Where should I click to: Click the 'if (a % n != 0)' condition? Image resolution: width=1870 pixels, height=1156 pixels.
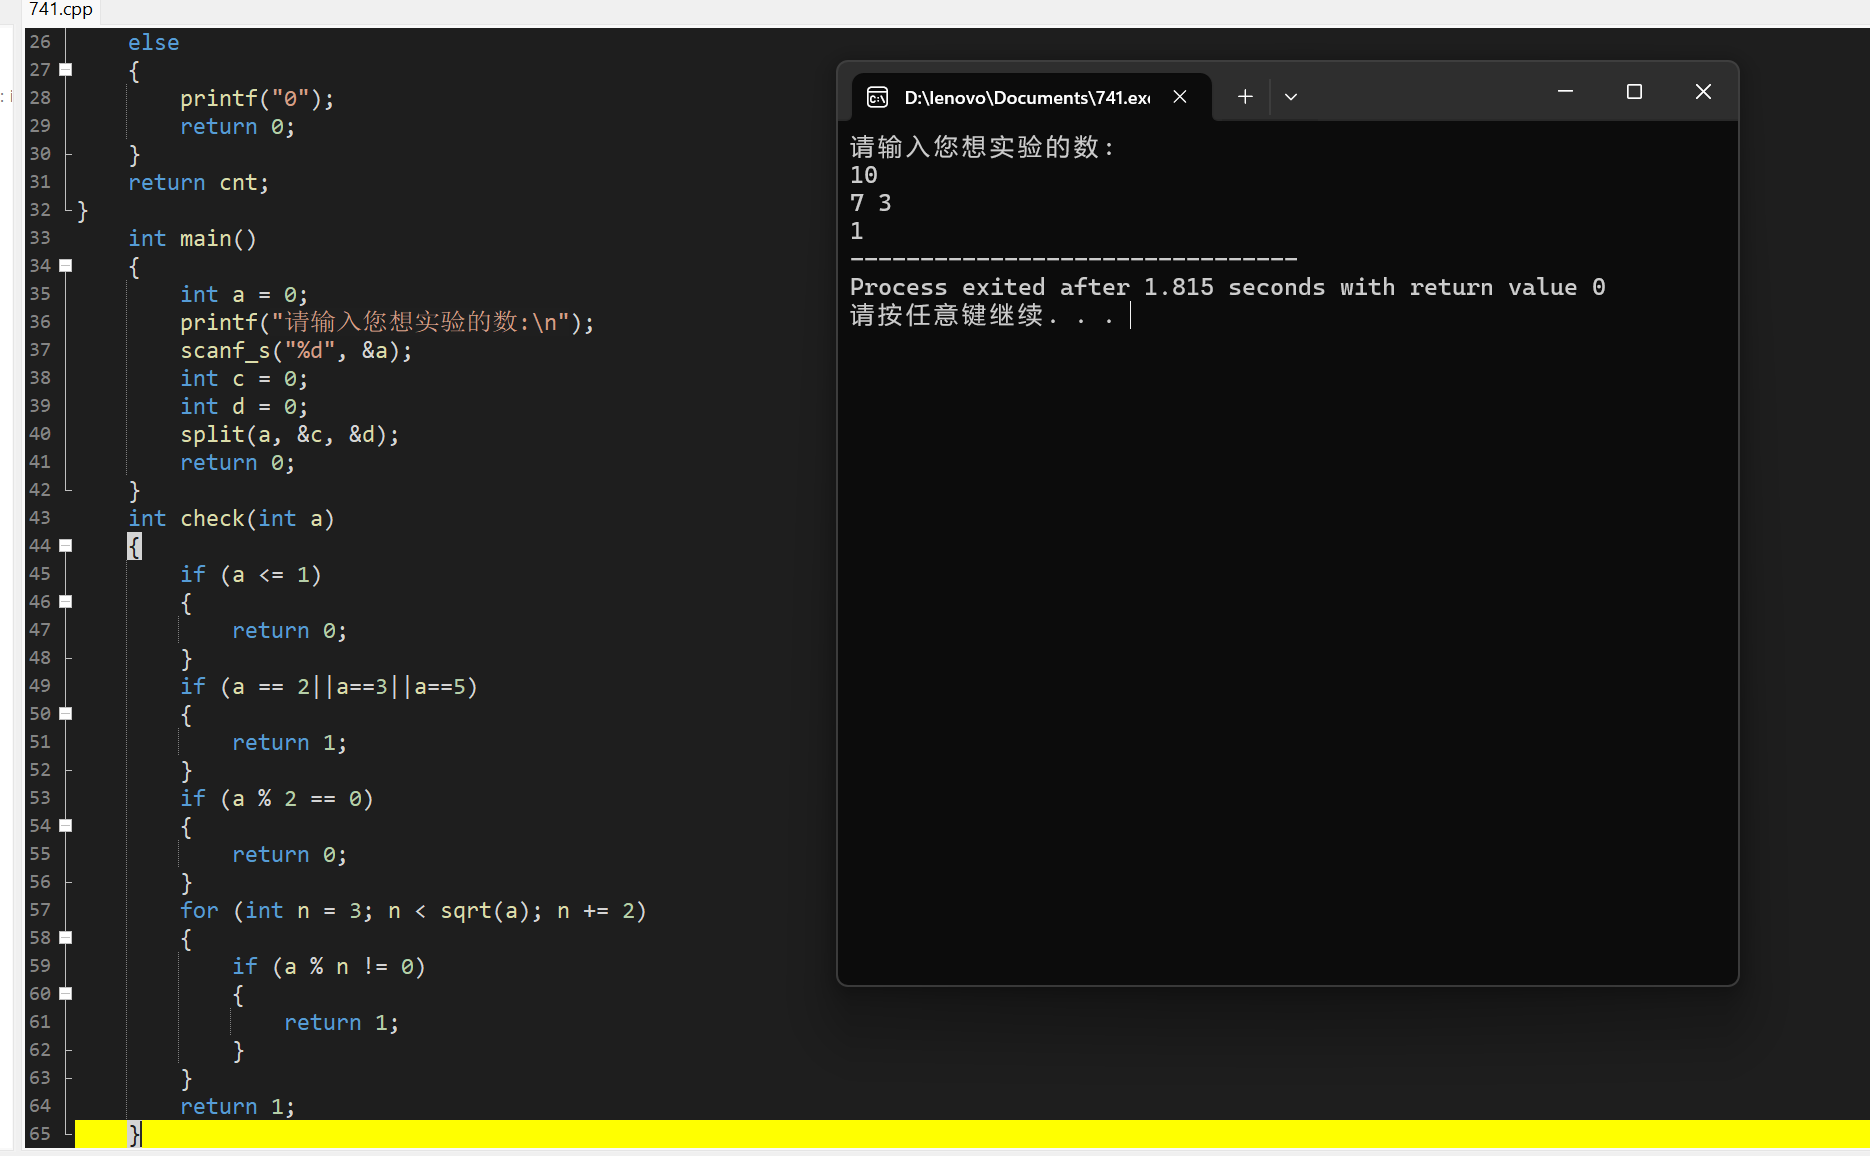329,967
